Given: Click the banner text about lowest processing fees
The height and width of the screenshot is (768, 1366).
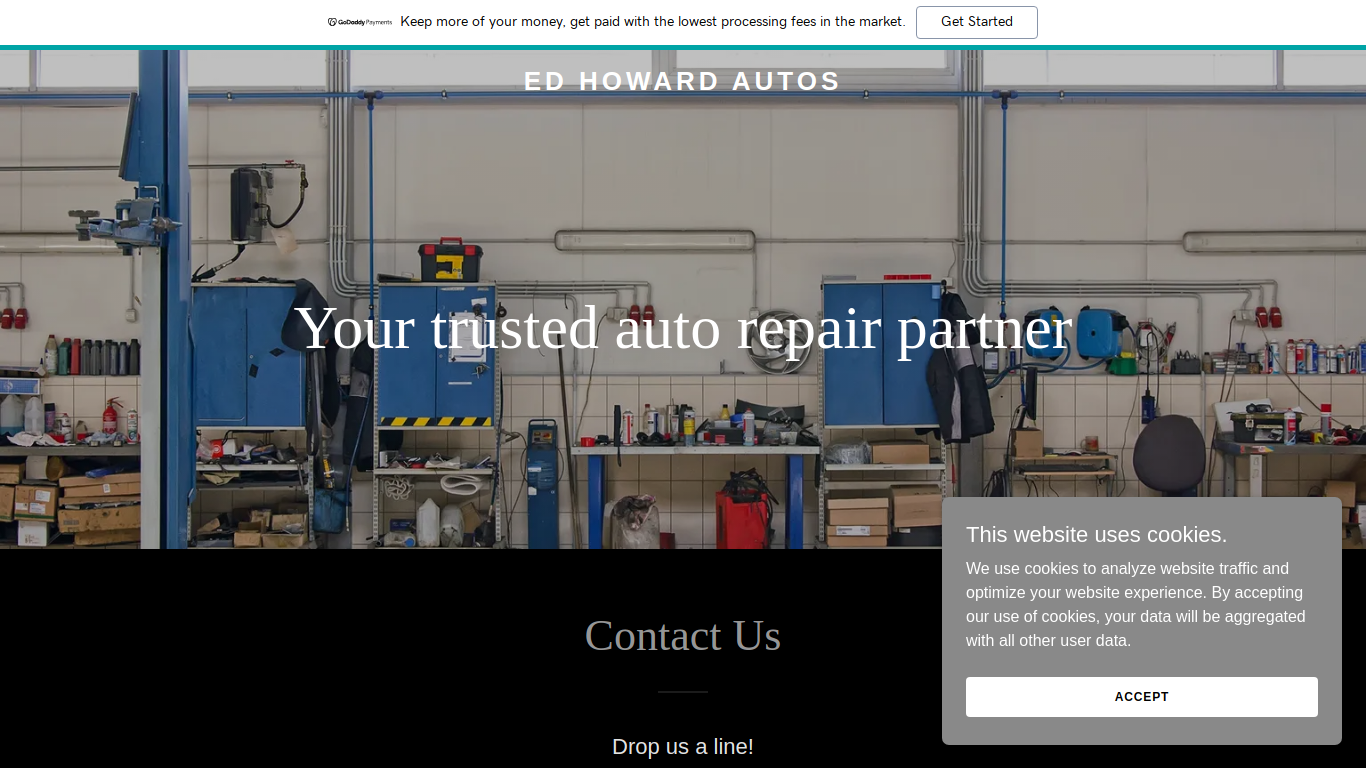Looking at the screenshot, I should point(653,22).
